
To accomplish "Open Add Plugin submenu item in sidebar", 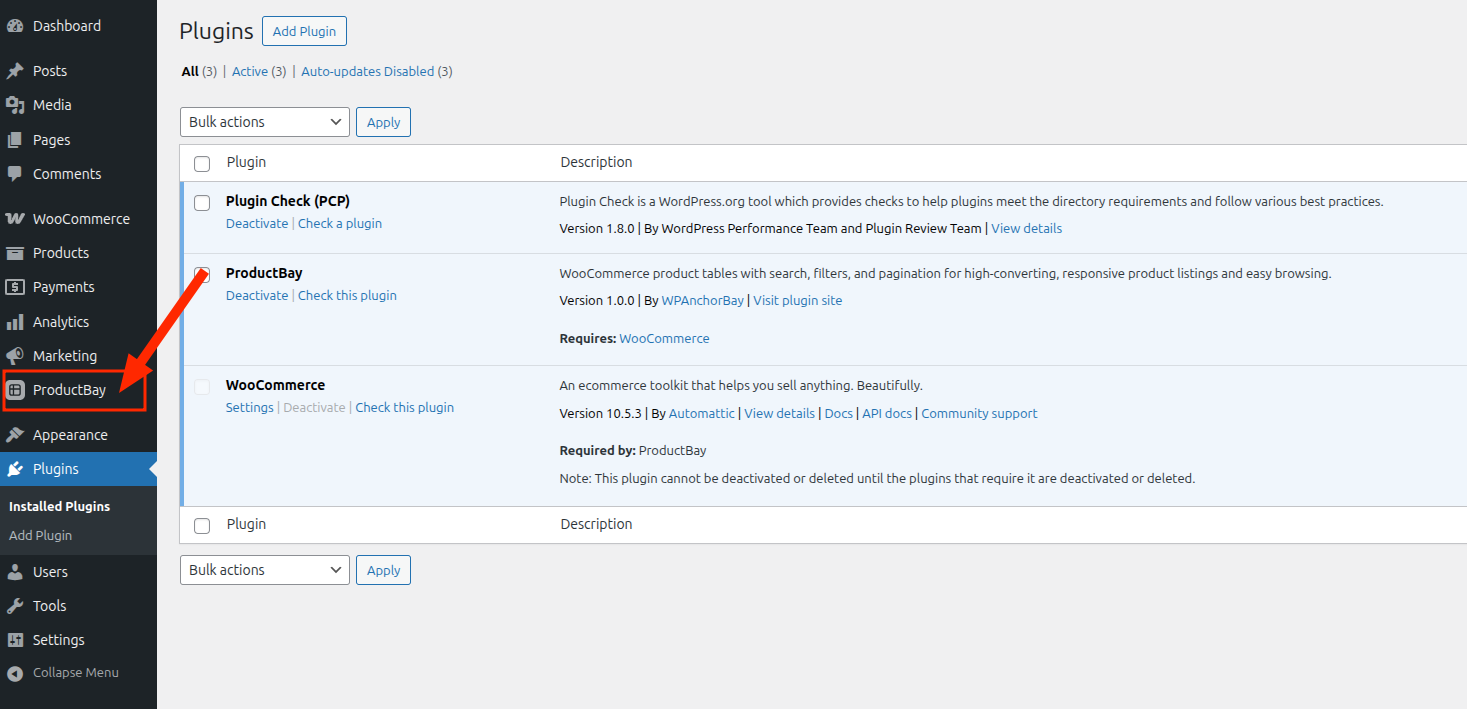I will click(x=40, y=536).
